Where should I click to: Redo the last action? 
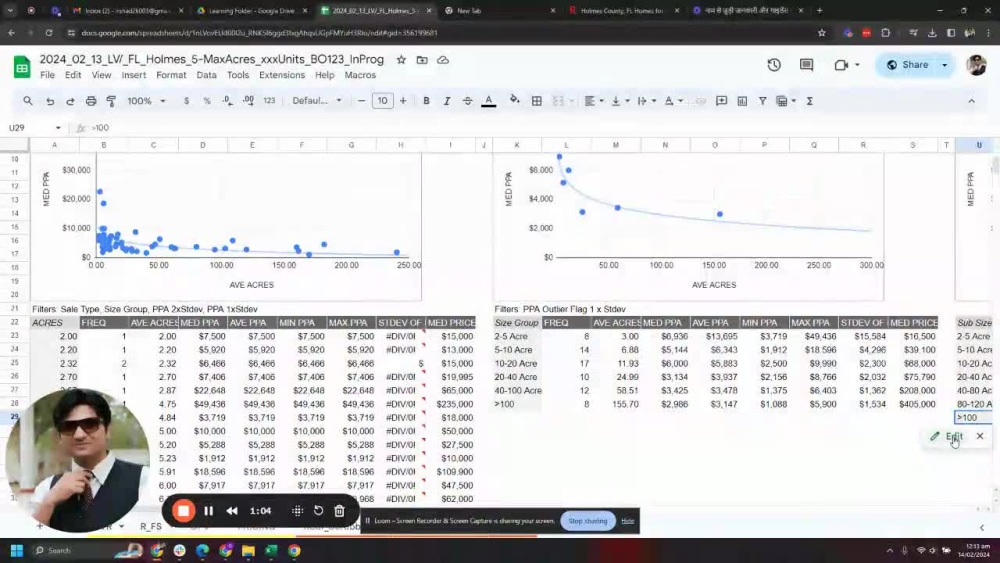tap(70, 101)
